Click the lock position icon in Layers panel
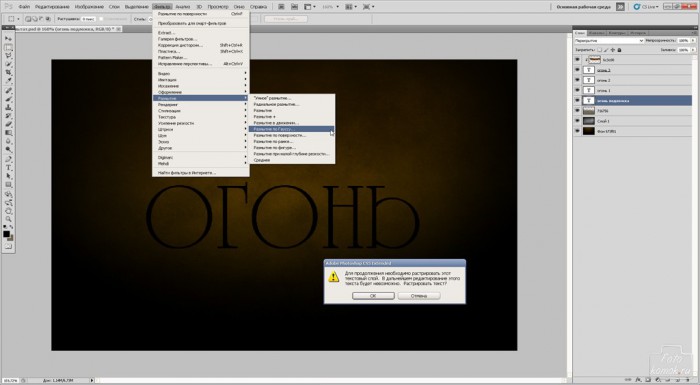Image resolution: width=700 pixels, height=385 pixels. click(612, 50)
